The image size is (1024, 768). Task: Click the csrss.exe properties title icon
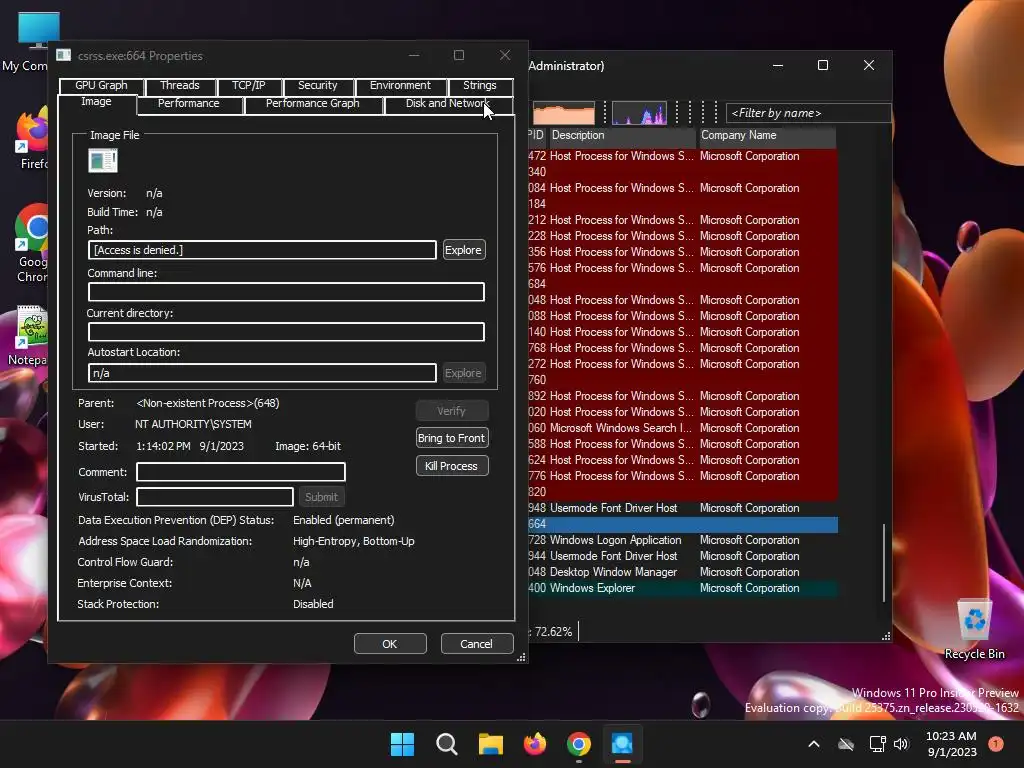[x=63, y=56]
